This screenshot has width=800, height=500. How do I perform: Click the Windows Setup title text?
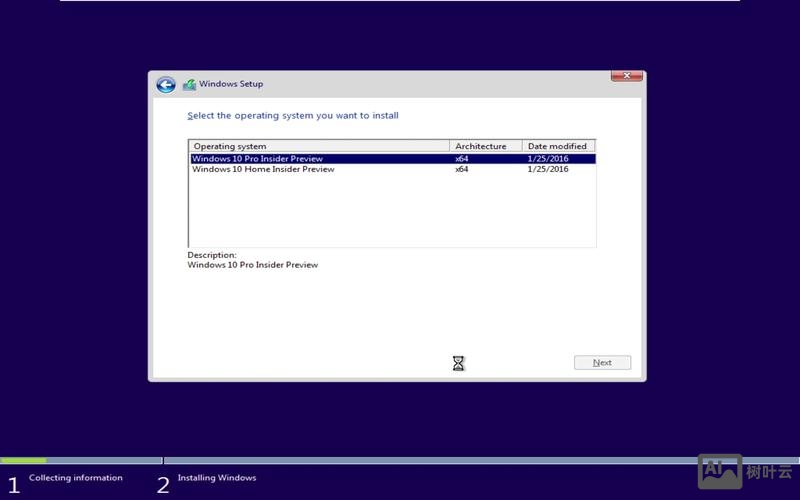coord(231,84)
